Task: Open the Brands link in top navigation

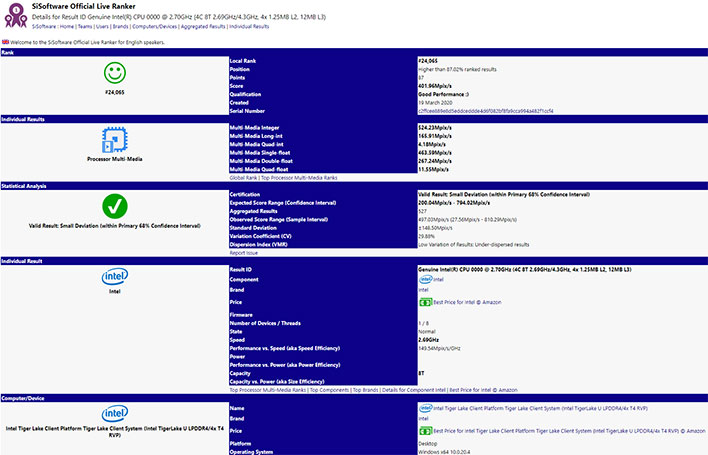Action: pyautogui.click(x=119, y=27)
